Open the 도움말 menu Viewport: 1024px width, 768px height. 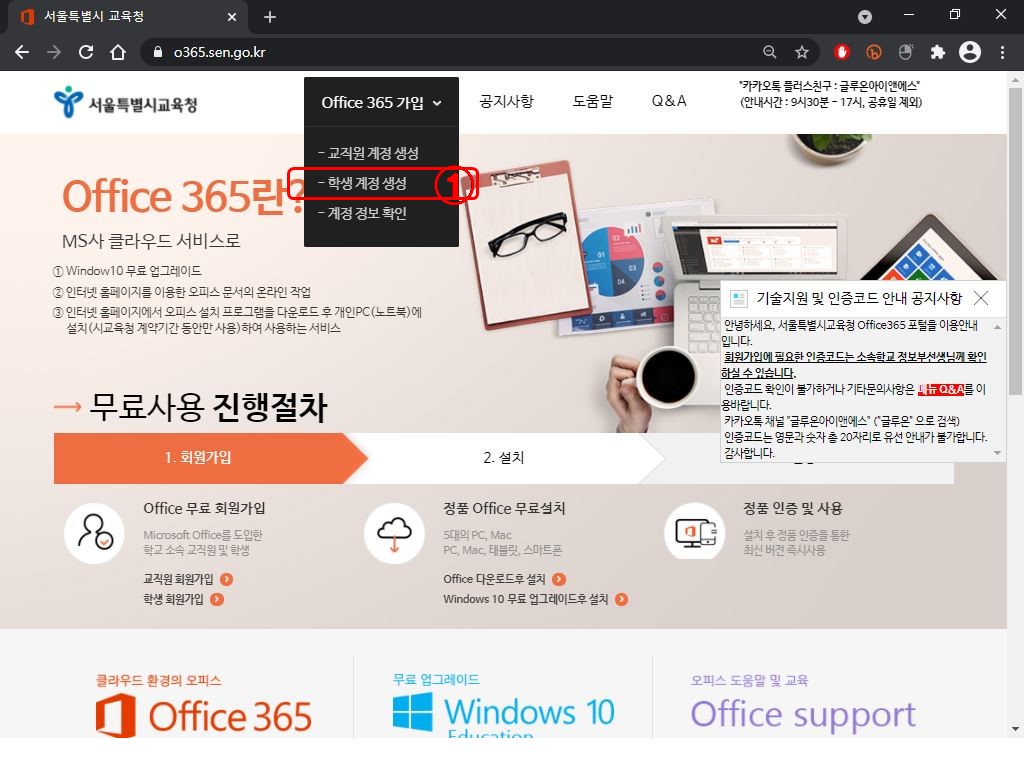click(x=593, y=101)
